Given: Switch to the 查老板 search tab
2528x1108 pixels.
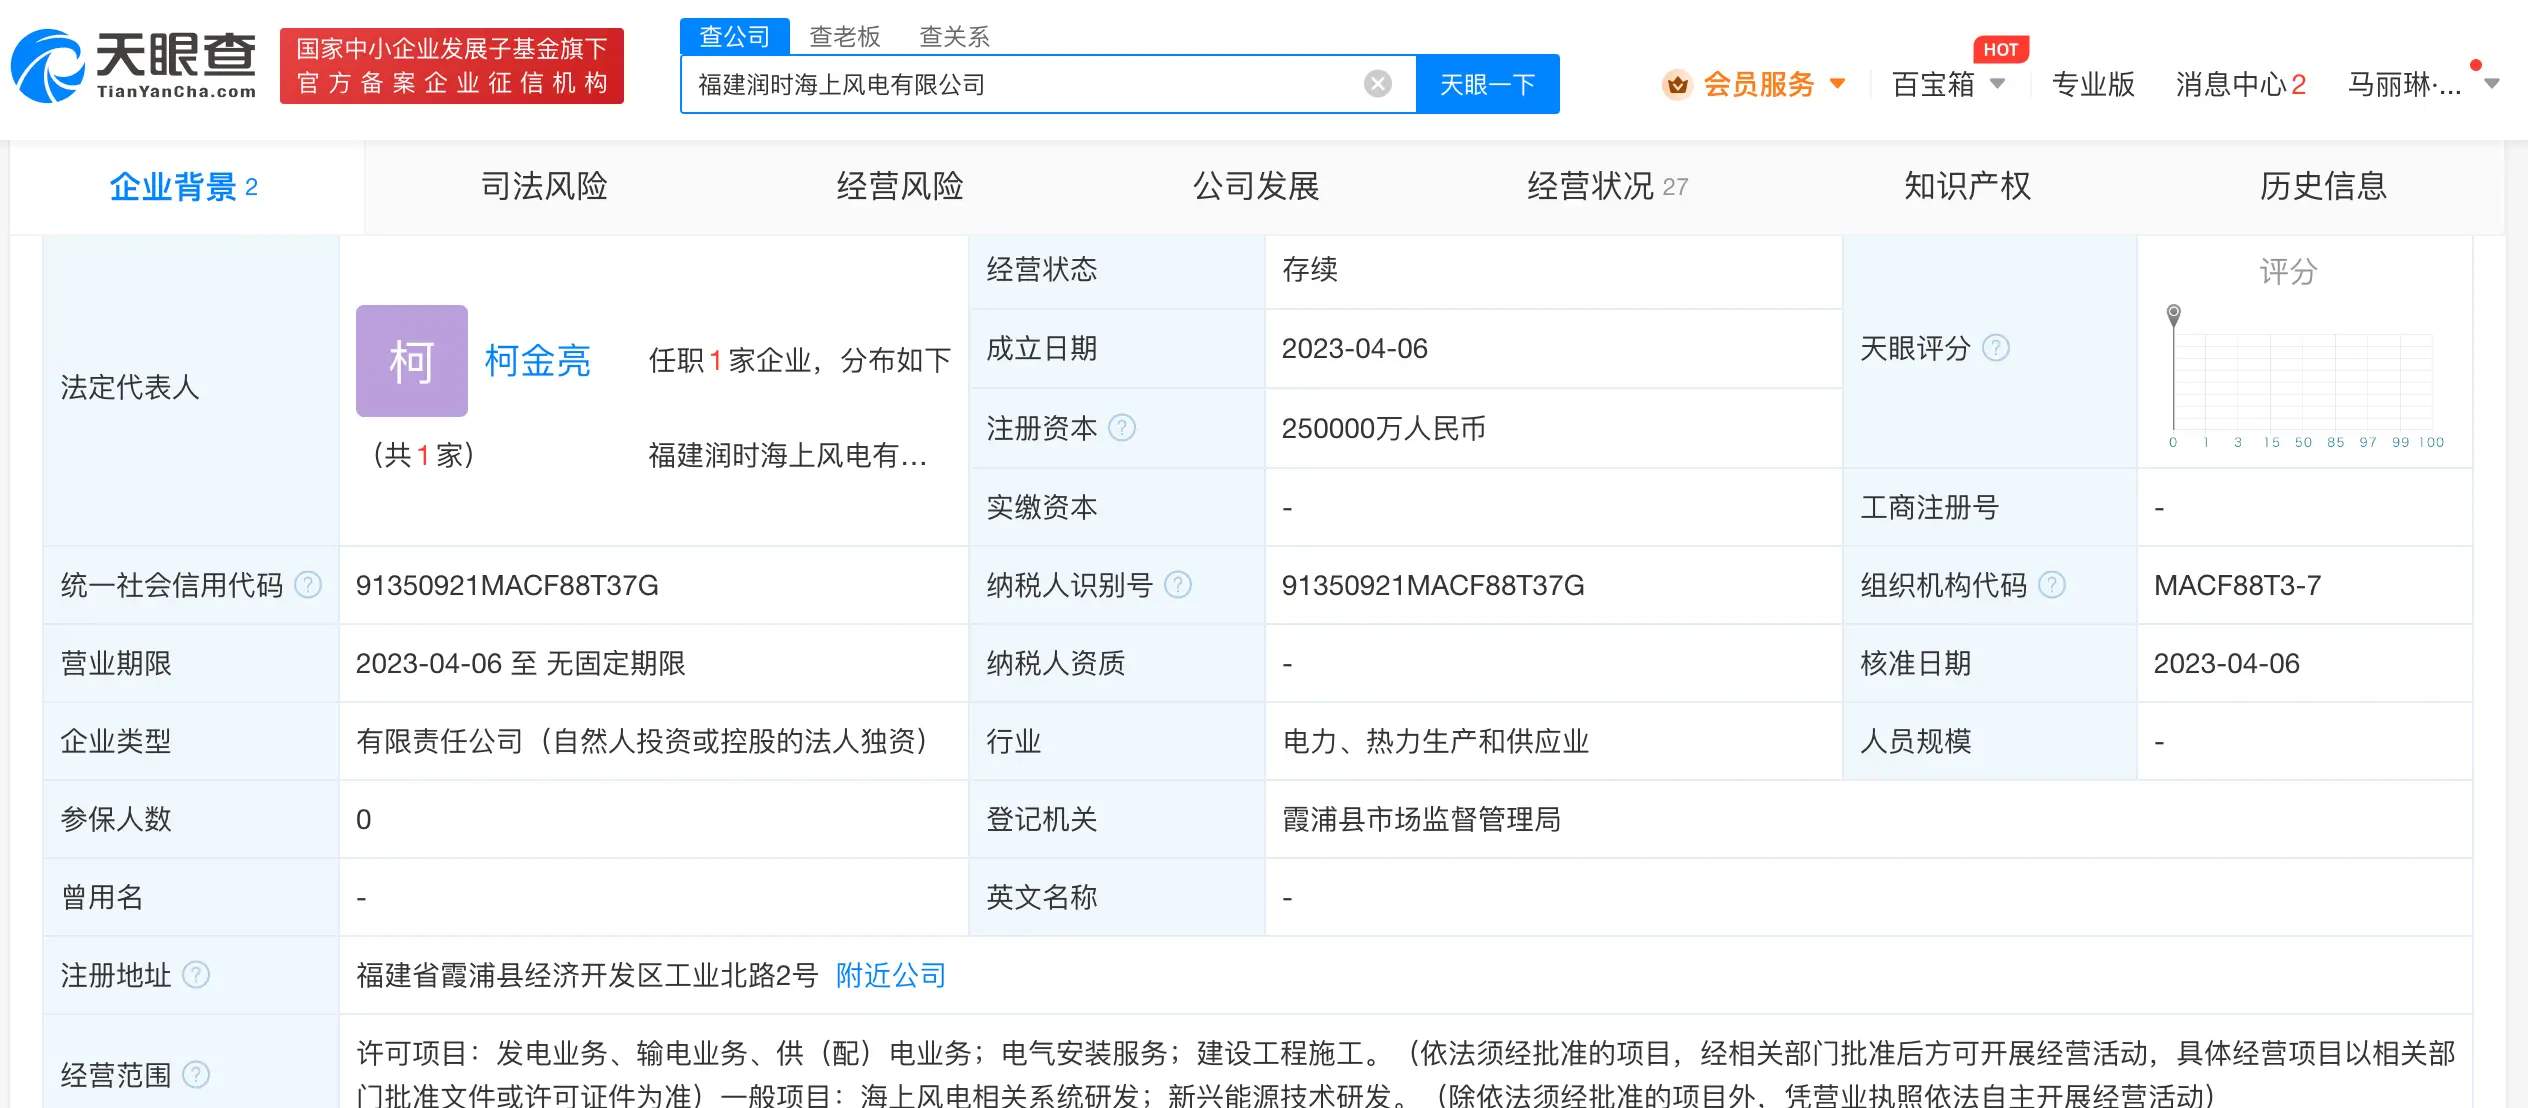Looking at the screenshot, I should coord(845,37).
